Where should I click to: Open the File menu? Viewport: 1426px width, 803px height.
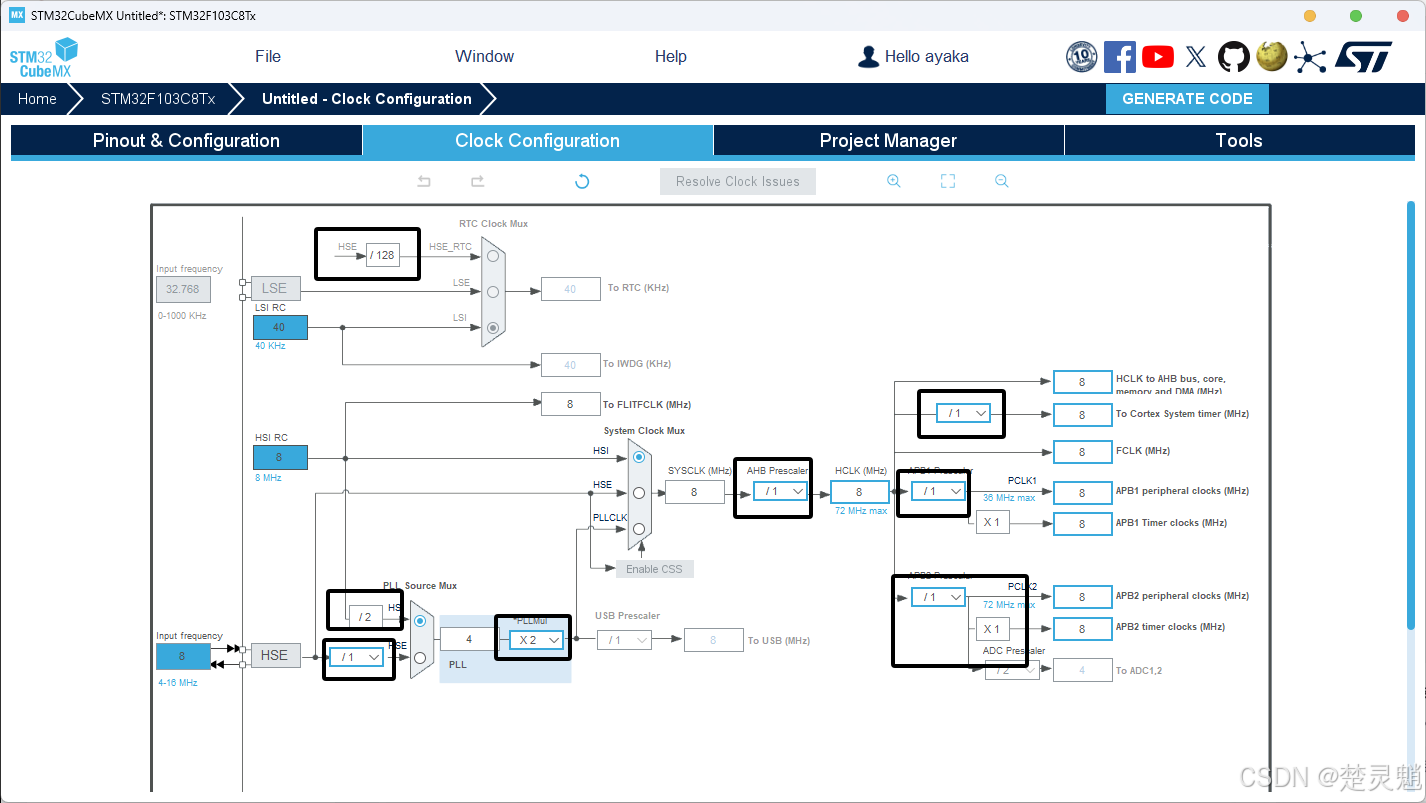(268, 57)
